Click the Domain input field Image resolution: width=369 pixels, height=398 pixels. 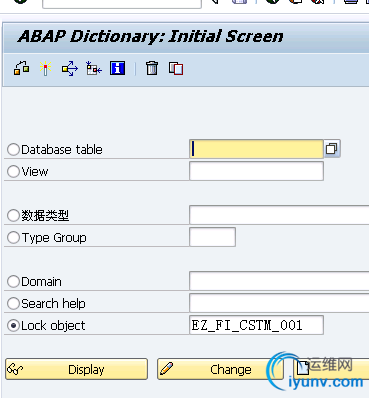click(279, 281)
